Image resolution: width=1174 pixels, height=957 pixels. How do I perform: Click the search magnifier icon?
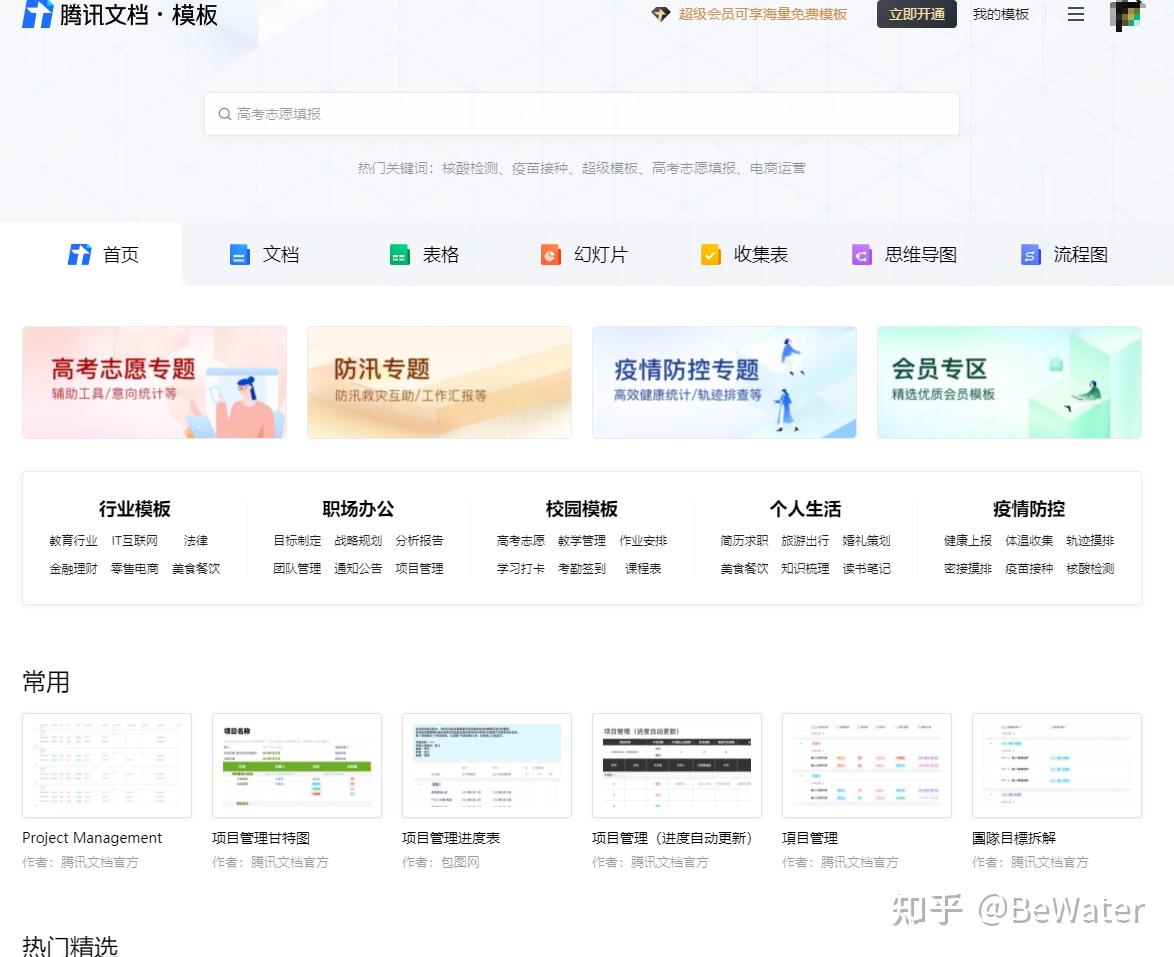click(225, 114)
